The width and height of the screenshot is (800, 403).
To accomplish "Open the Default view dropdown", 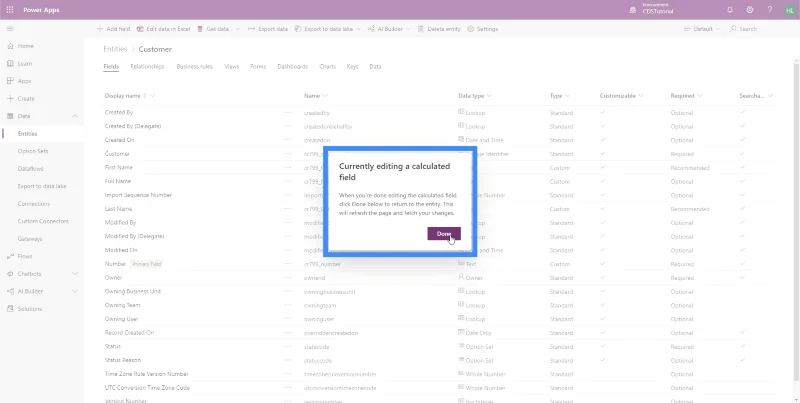I will coord(702,29).
